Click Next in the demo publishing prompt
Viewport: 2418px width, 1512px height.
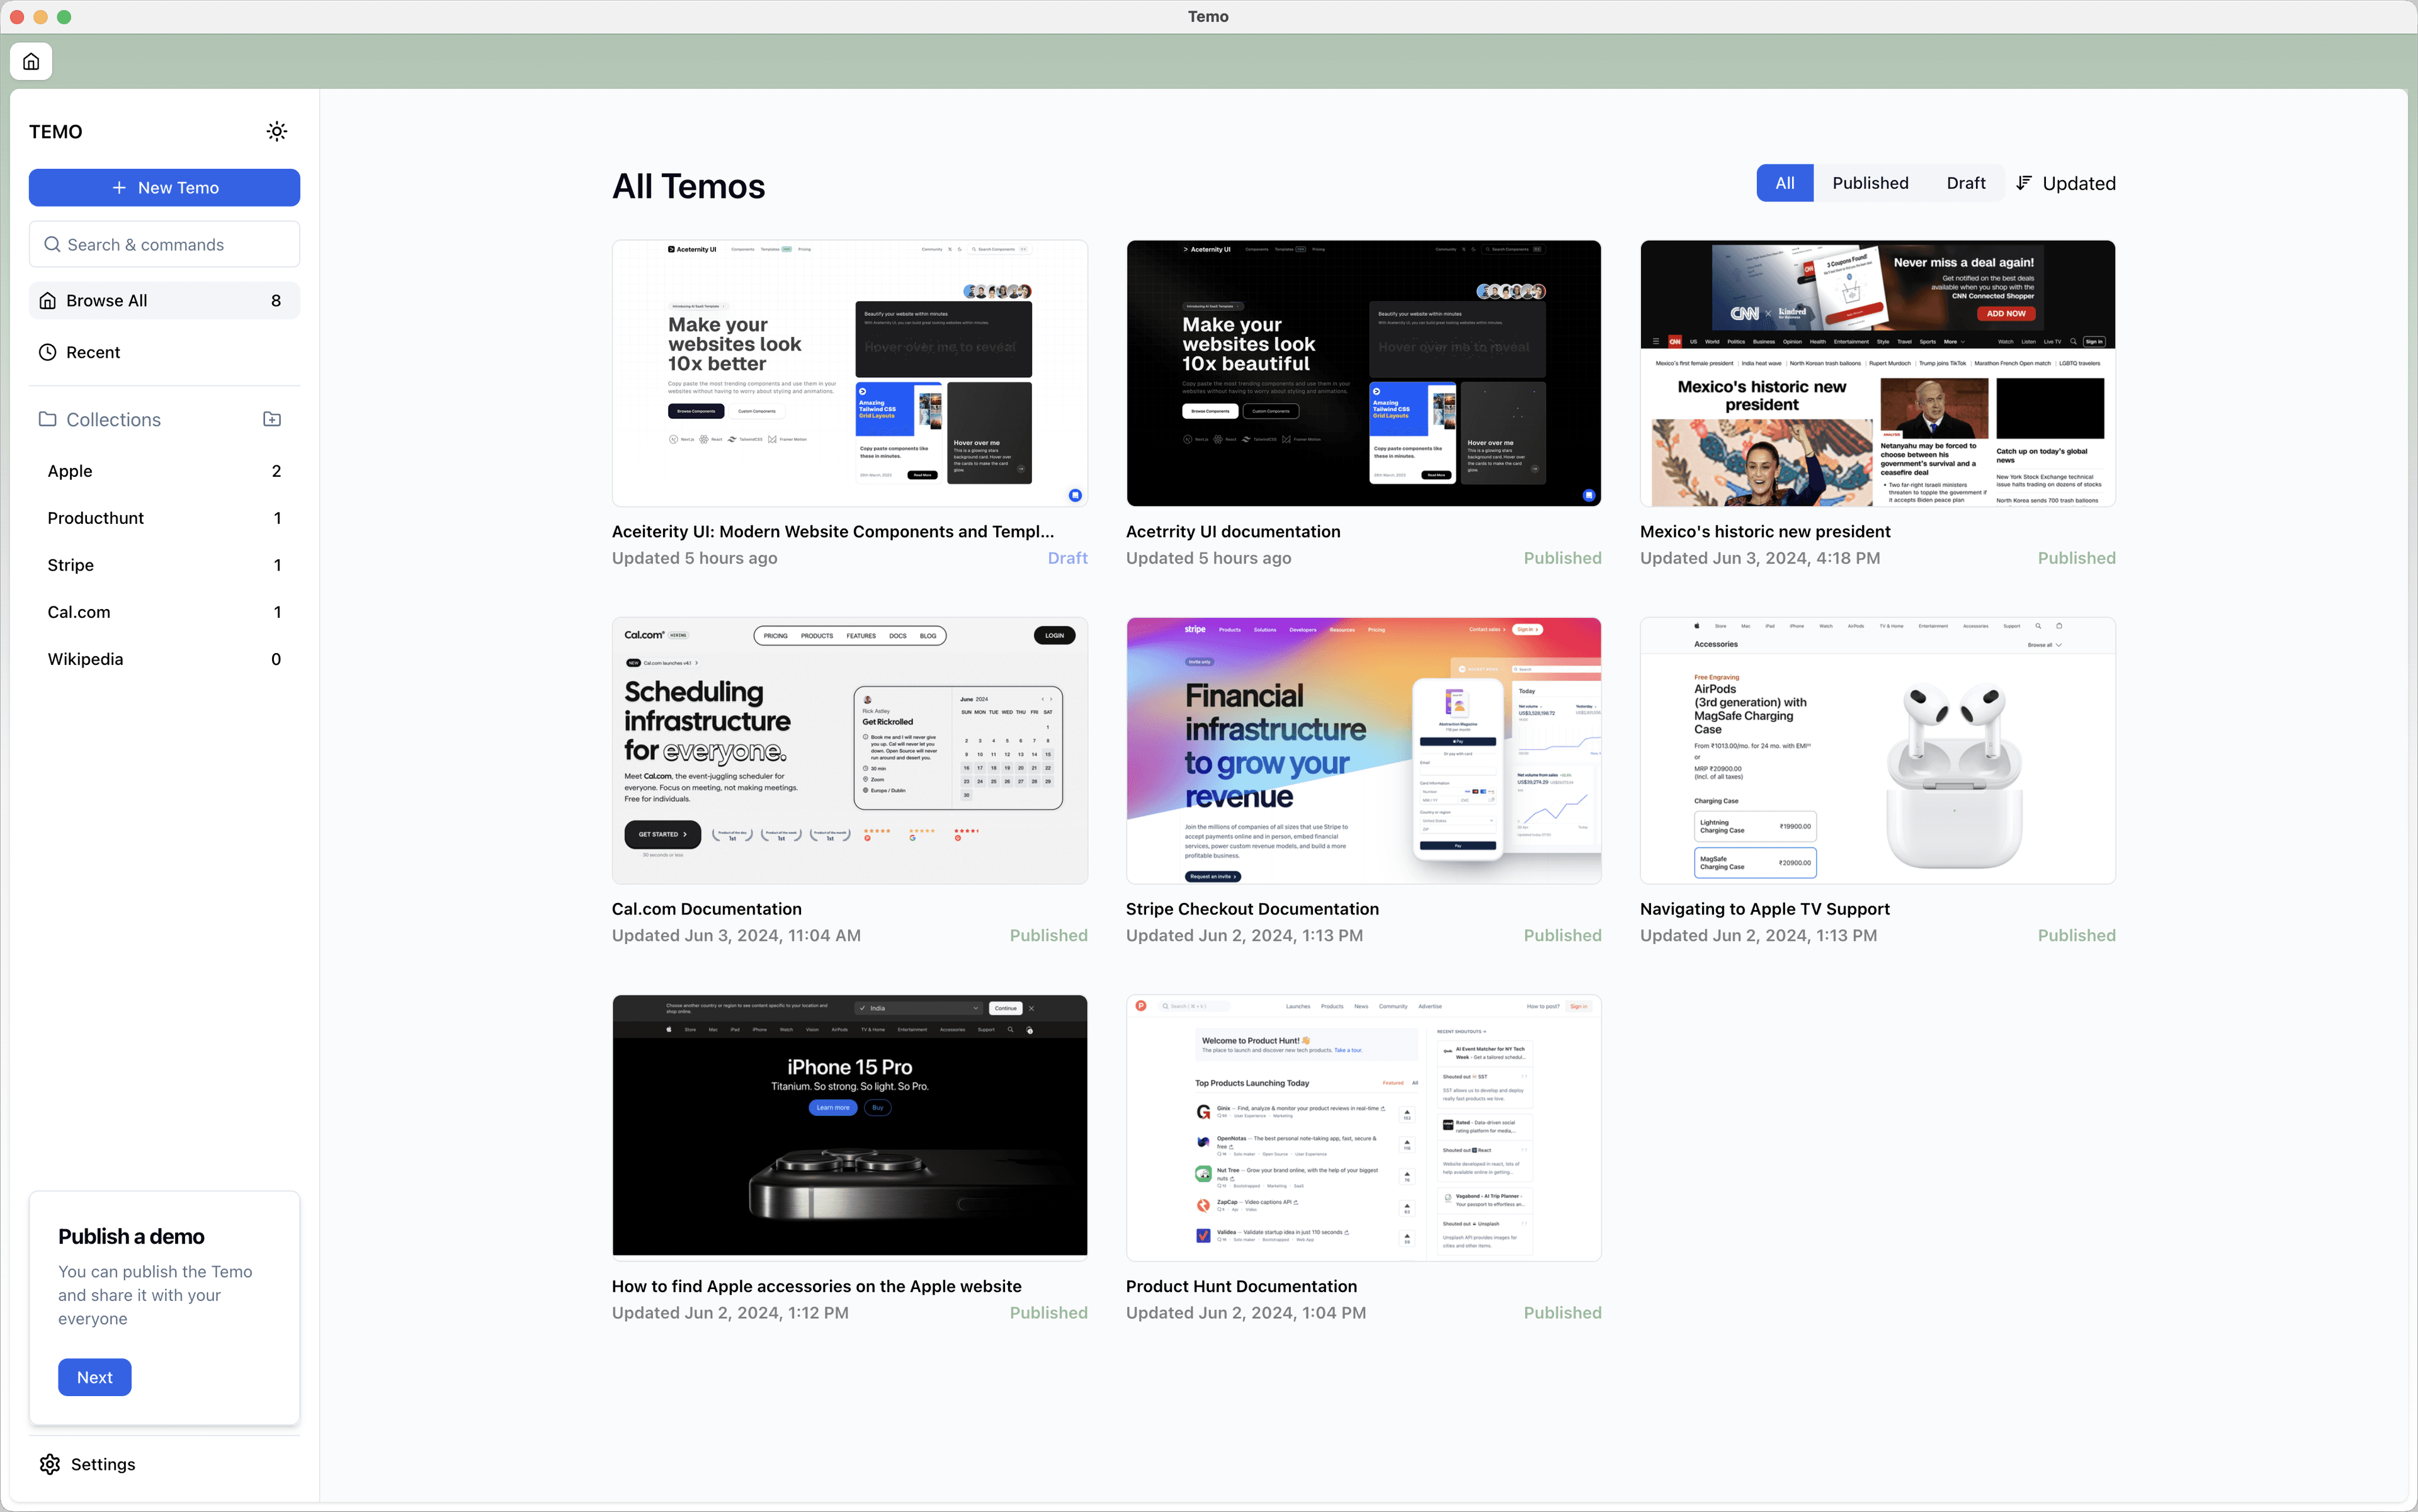93,1376
